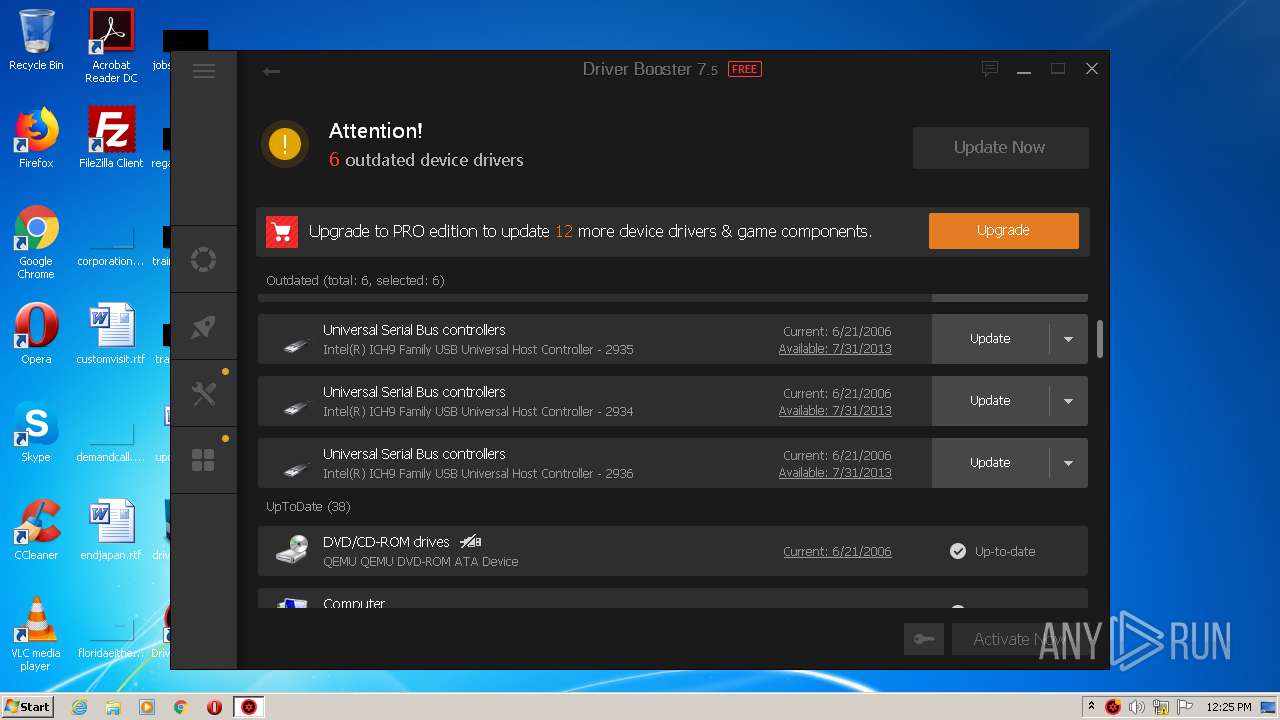
Task: Open Available 7/31/2013 link for controller 2934
Action: coord(835,411)
